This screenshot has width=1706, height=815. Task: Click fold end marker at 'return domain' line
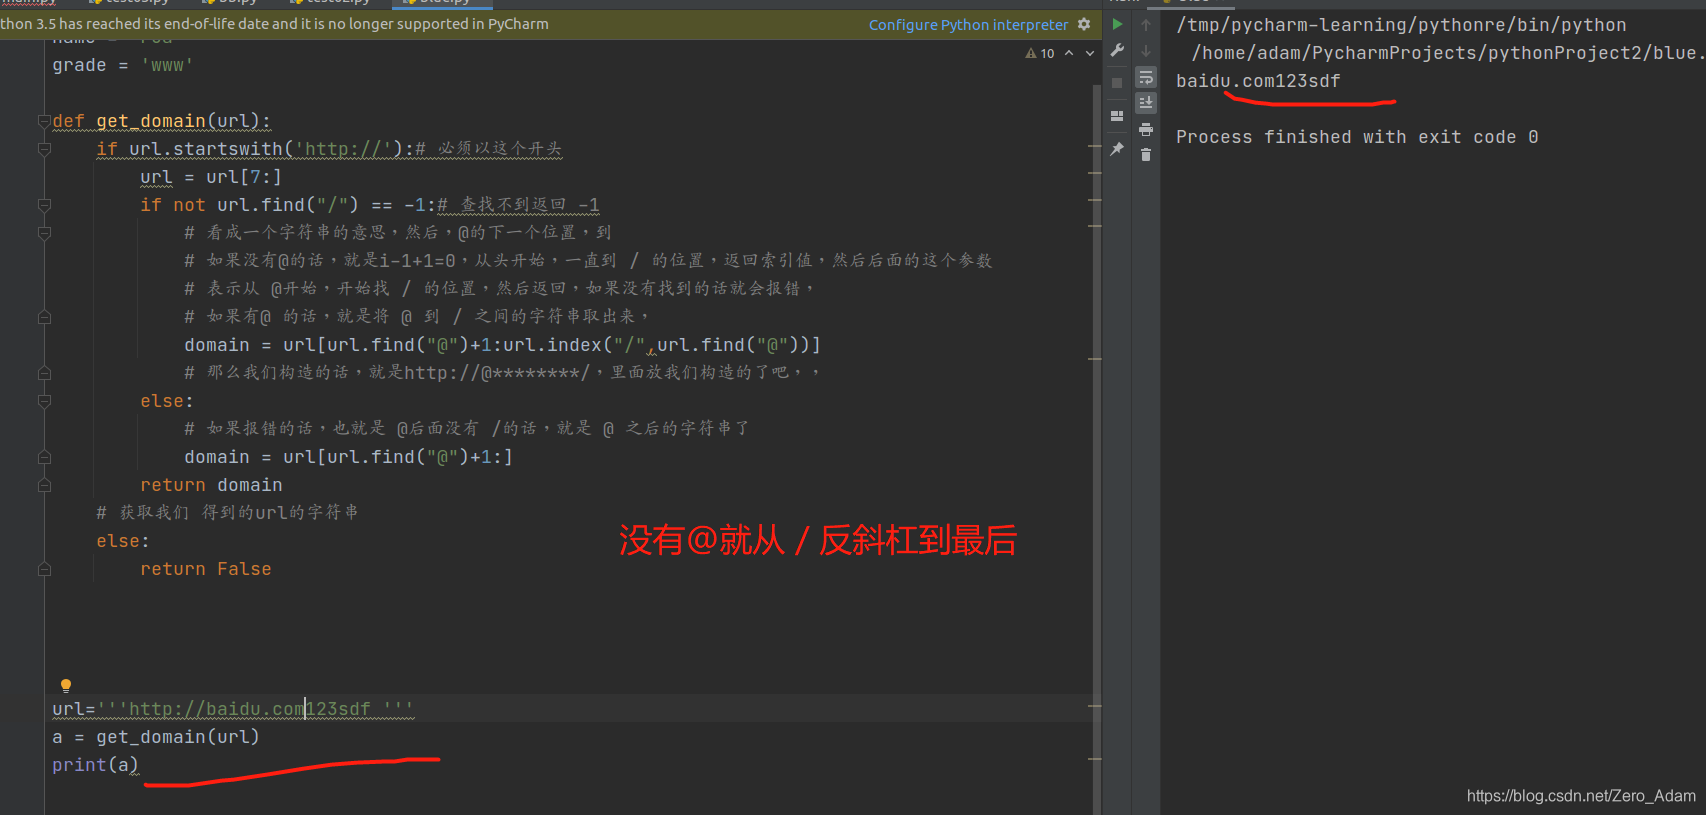44,485
